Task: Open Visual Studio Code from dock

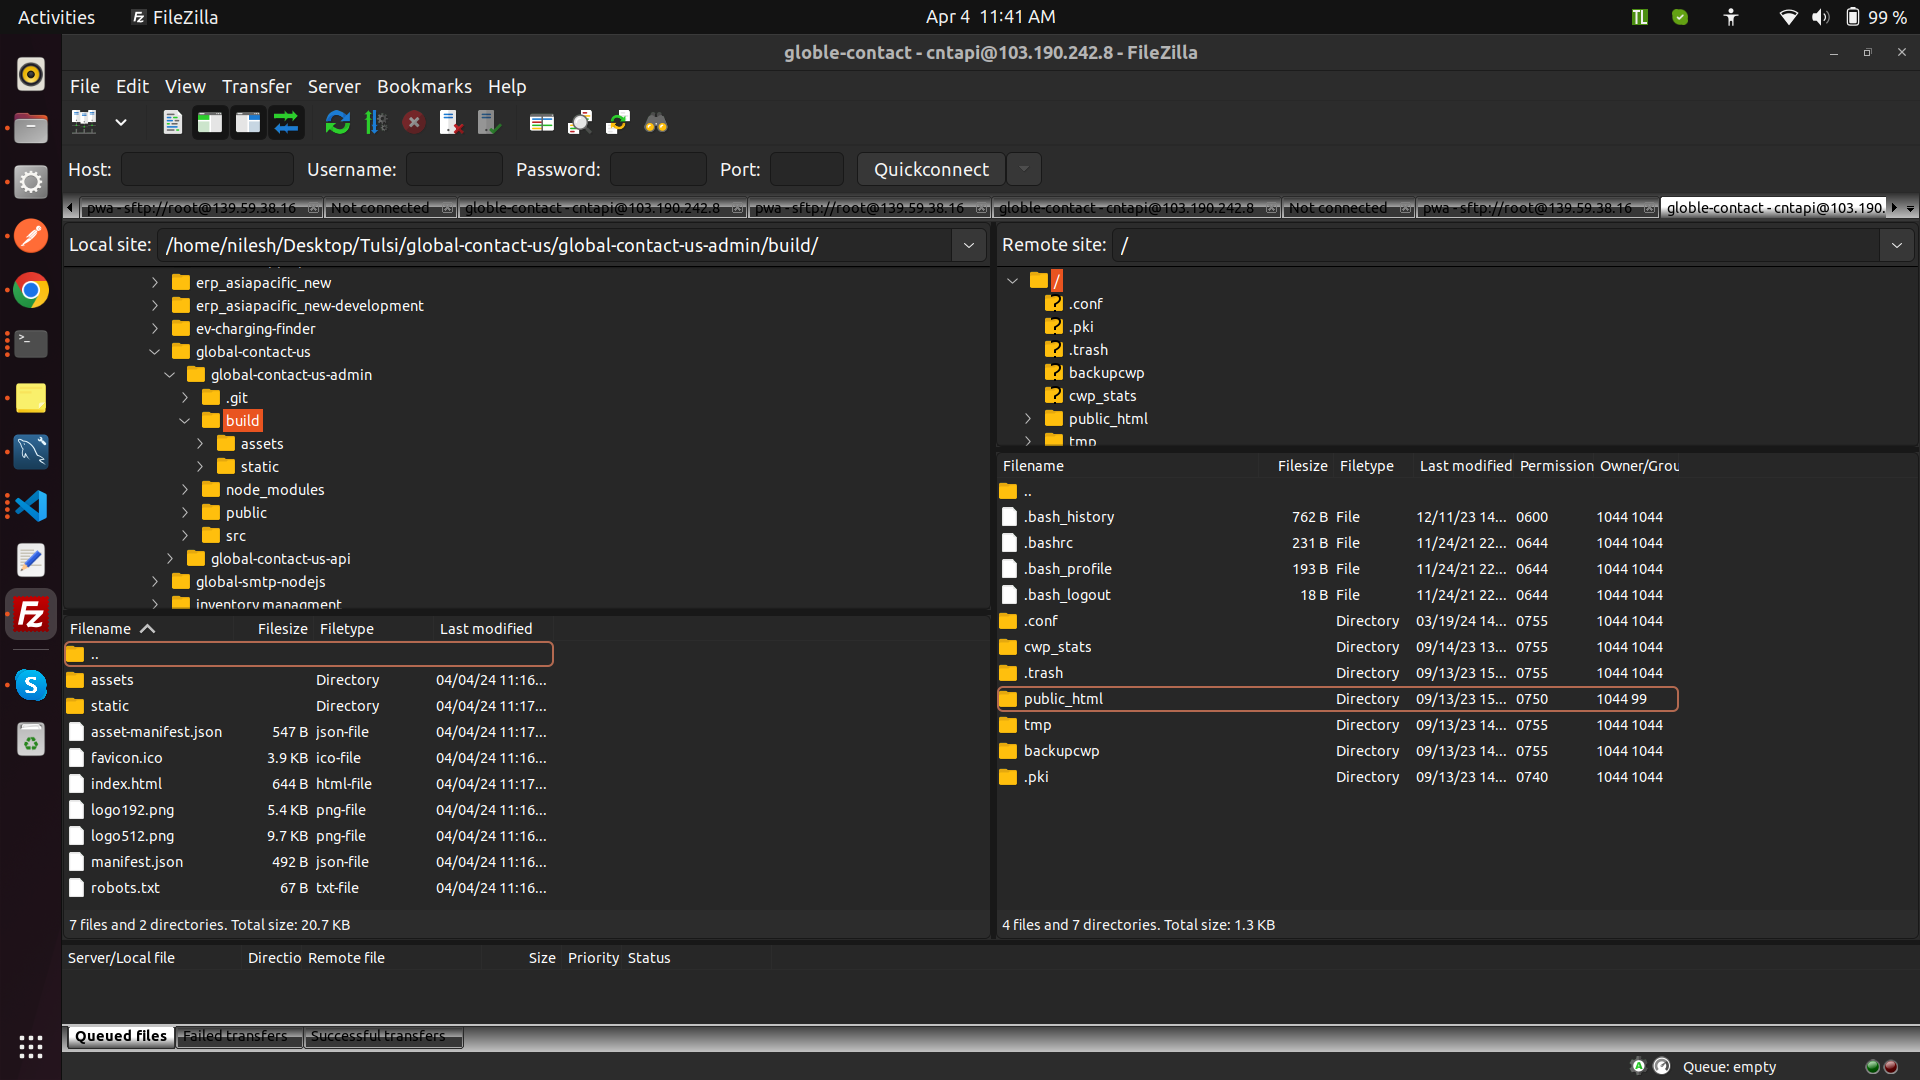Action: (x=30, y=505)
